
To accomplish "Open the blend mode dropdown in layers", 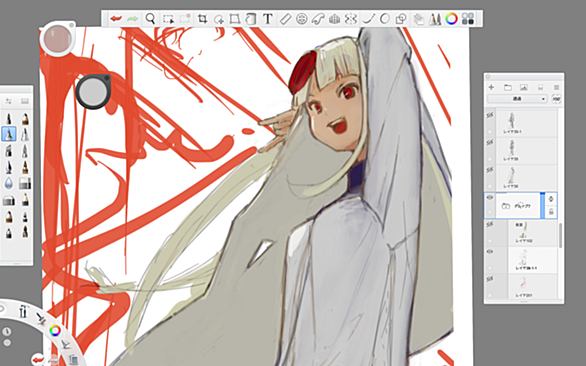I will click(x=517, y=99).
